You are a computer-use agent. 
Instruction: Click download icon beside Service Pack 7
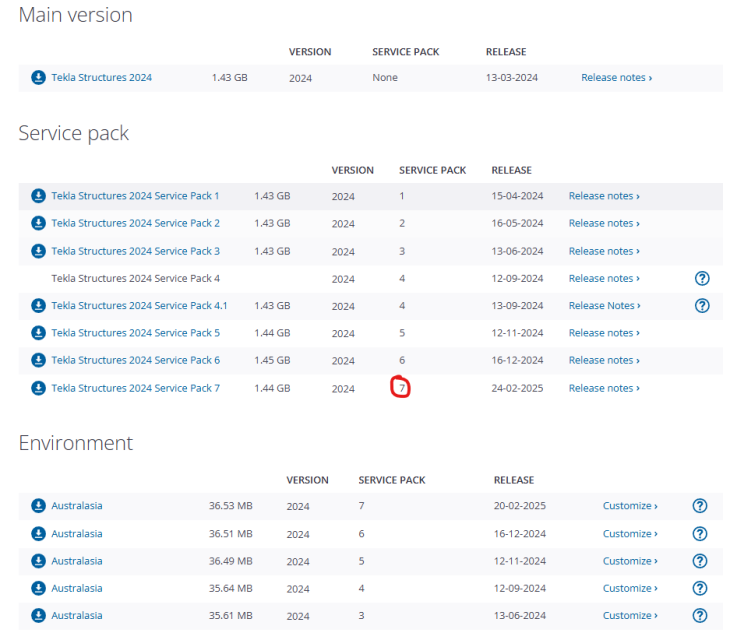coord(38,388)
